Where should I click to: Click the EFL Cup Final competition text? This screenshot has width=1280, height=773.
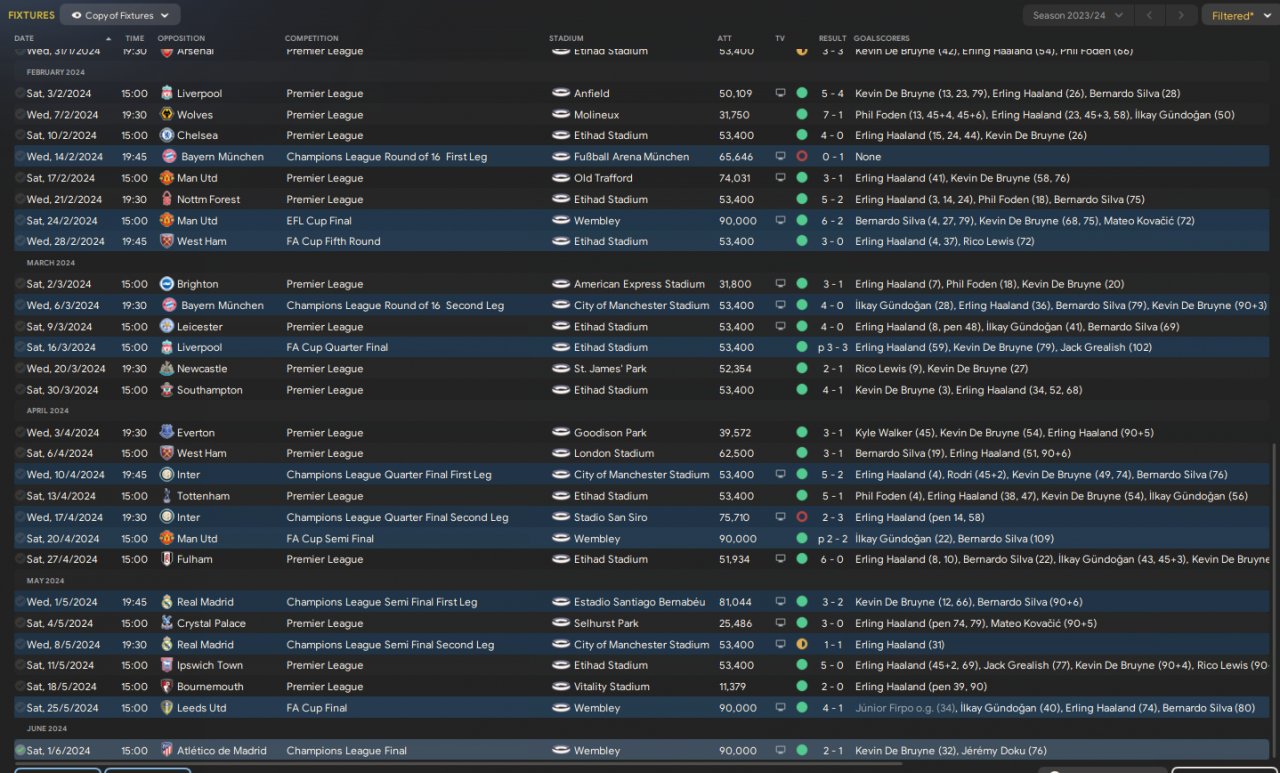[x=319, y=221]
